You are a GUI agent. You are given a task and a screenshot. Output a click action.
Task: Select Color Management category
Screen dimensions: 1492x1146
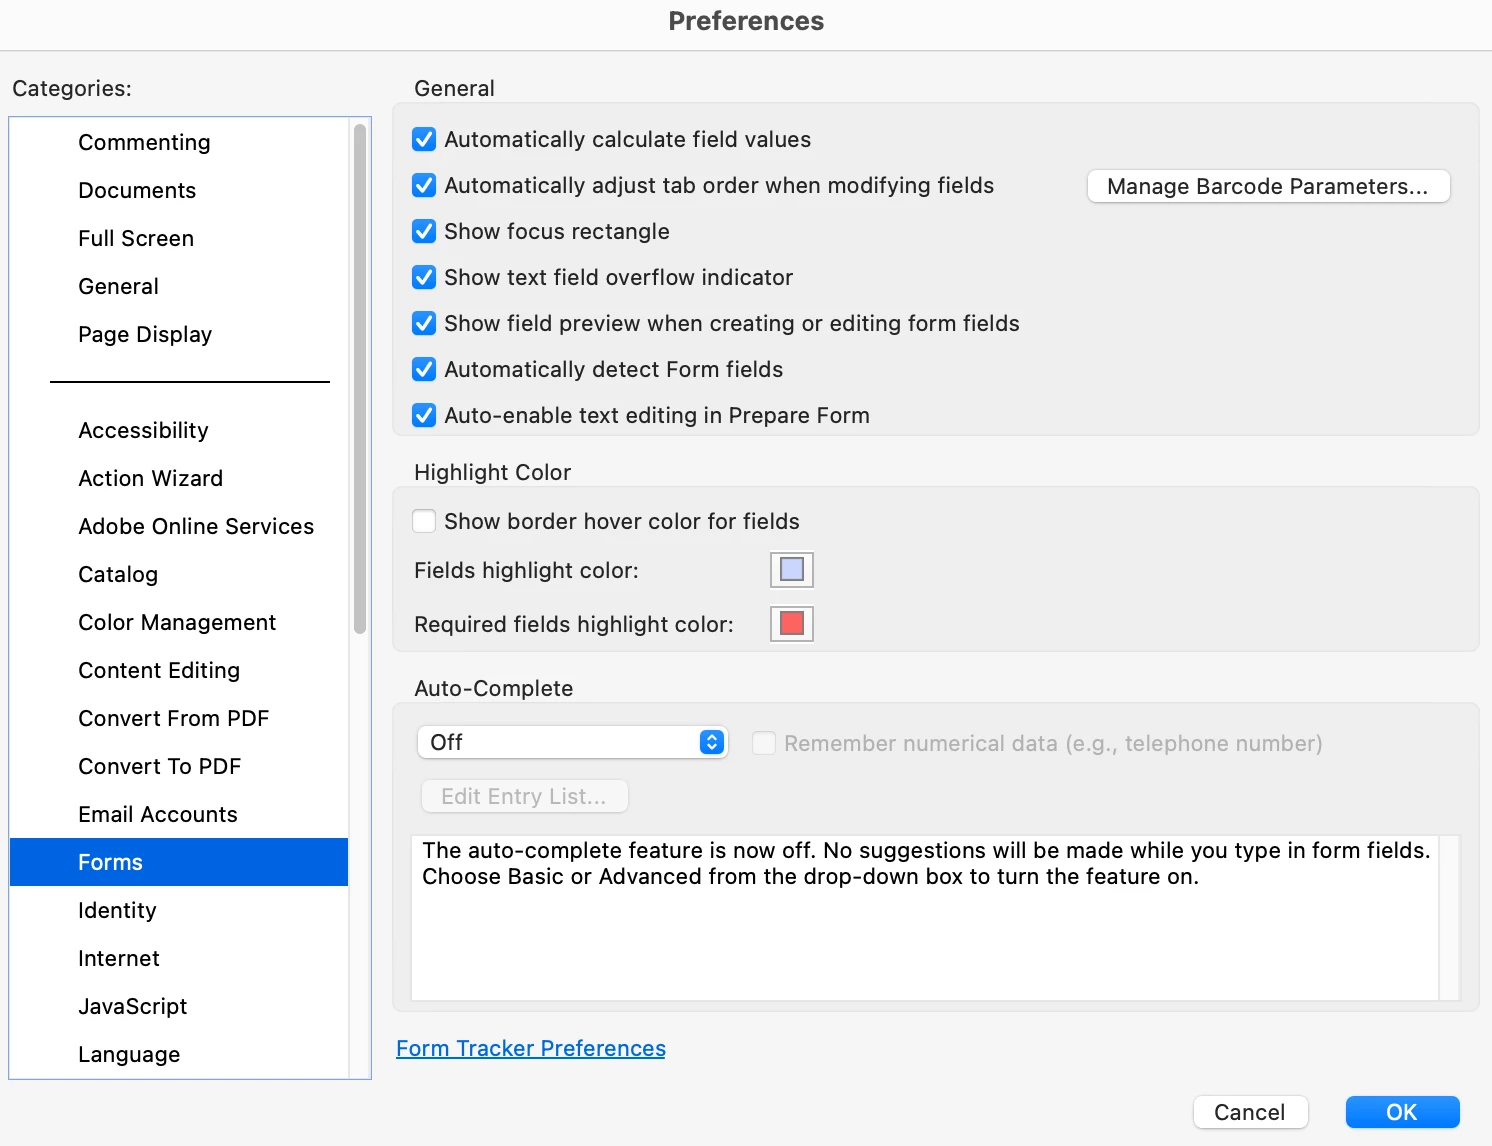[177, 622]
